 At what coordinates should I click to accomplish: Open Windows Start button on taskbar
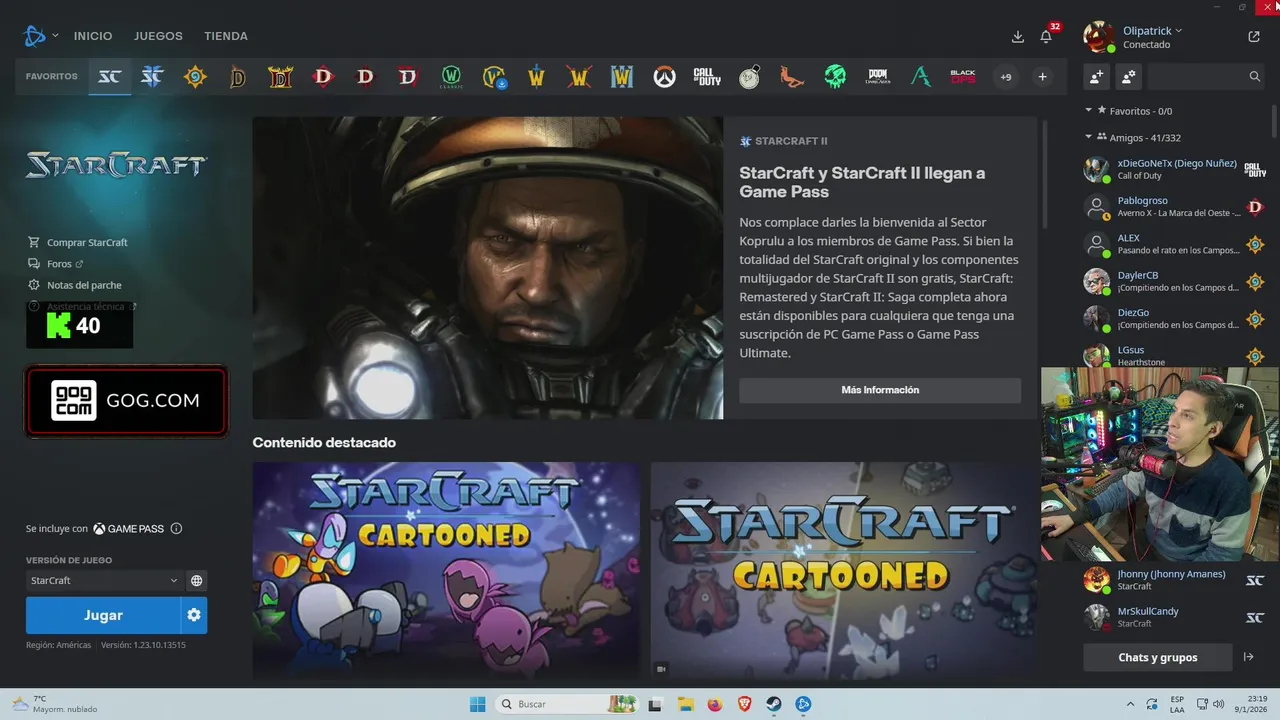[478, 704]
